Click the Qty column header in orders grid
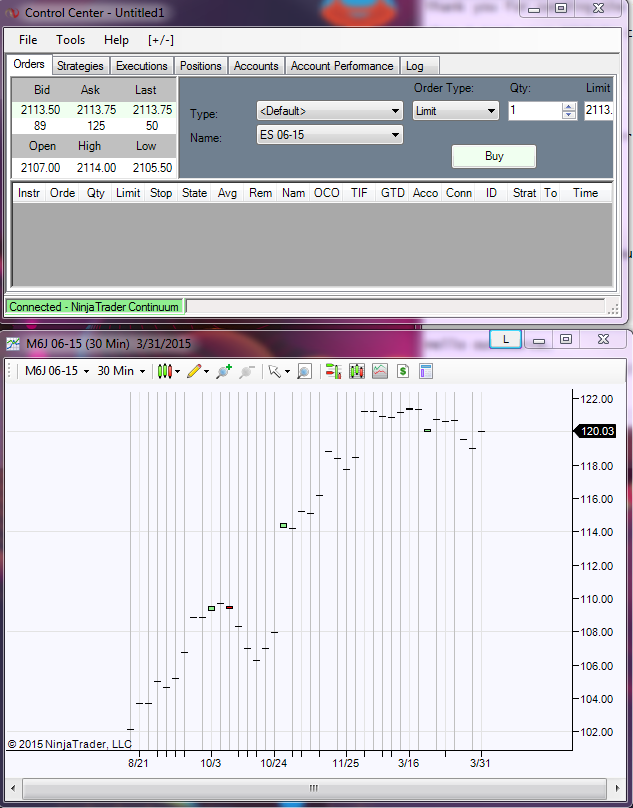This screenshot has width=633, height=808. coord(95,193)
